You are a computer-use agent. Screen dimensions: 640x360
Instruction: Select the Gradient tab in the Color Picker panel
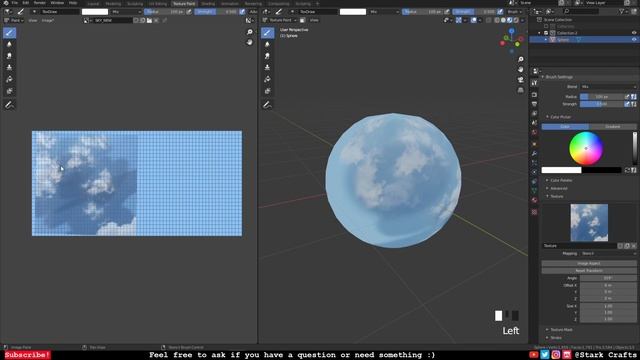tap(613, 127)
